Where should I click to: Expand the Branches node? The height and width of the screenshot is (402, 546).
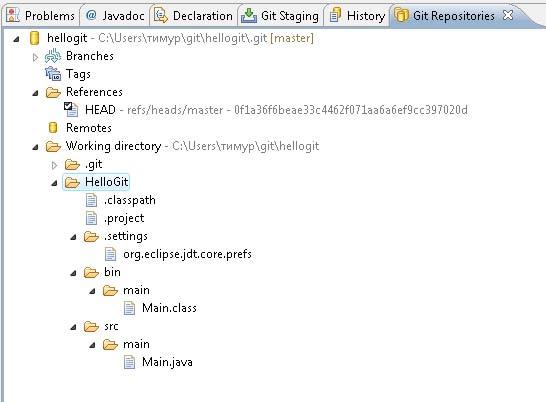coord(35,57)
